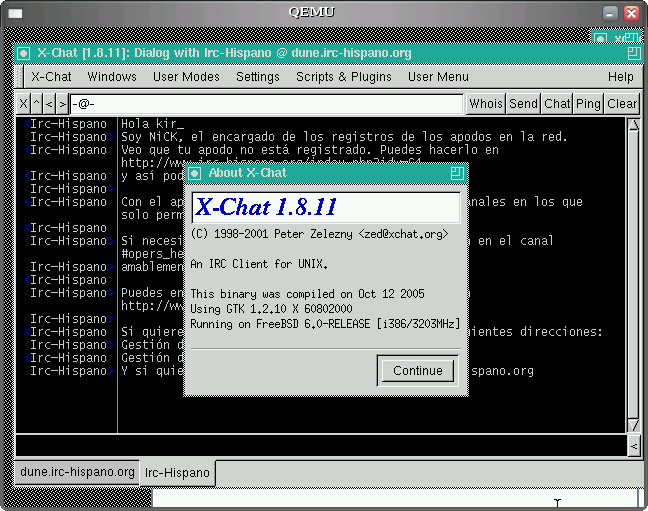Click the chat vertical scrollbar track
This screenshot has width=648, height=511.
634,275
